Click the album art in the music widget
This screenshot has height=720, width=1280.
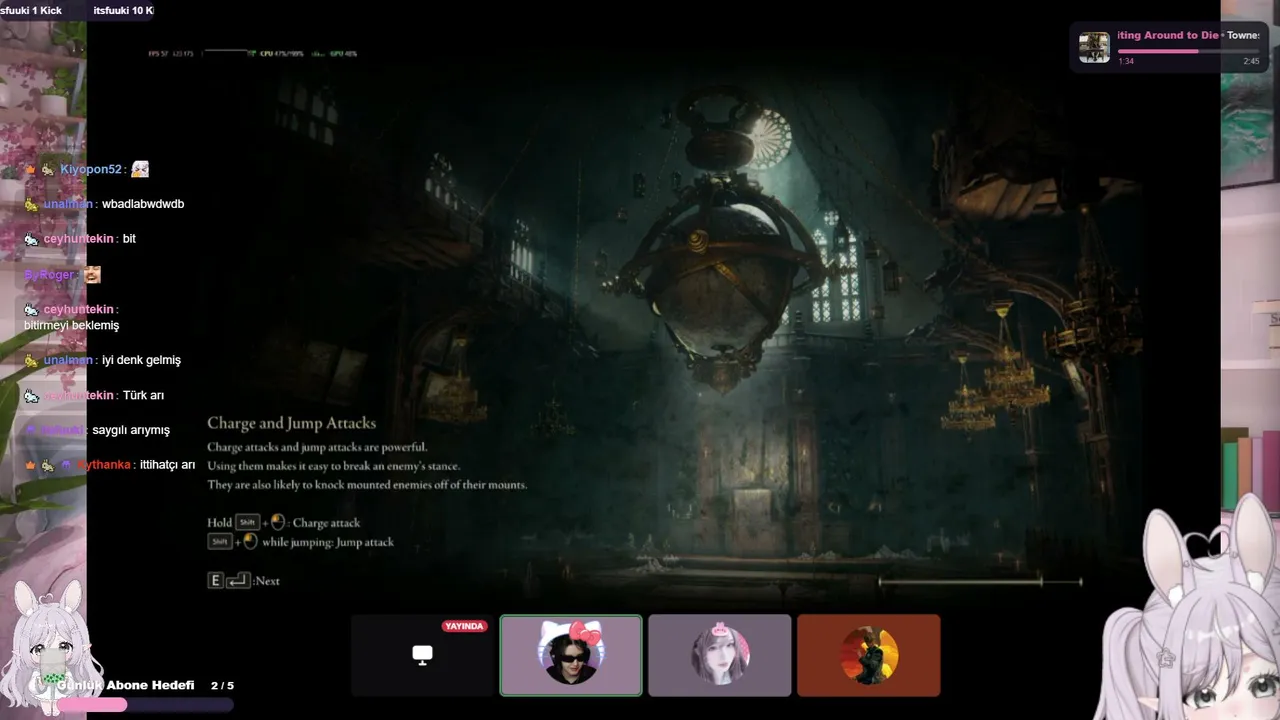coord(1094,47)
